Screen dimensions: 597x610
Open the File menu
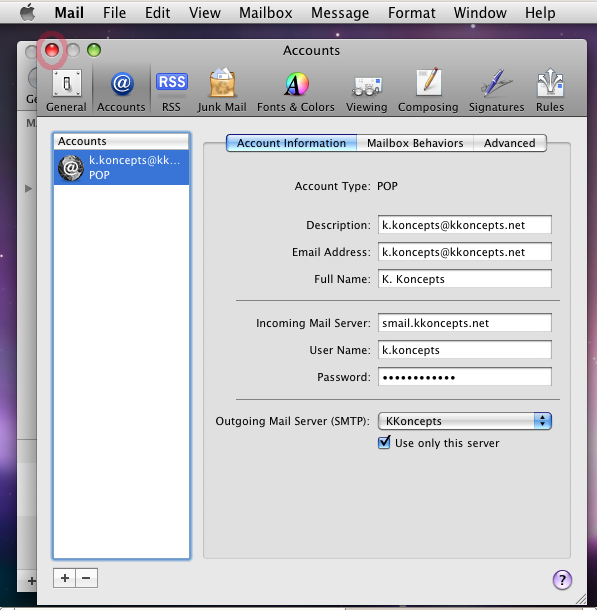tap(114, 13)
